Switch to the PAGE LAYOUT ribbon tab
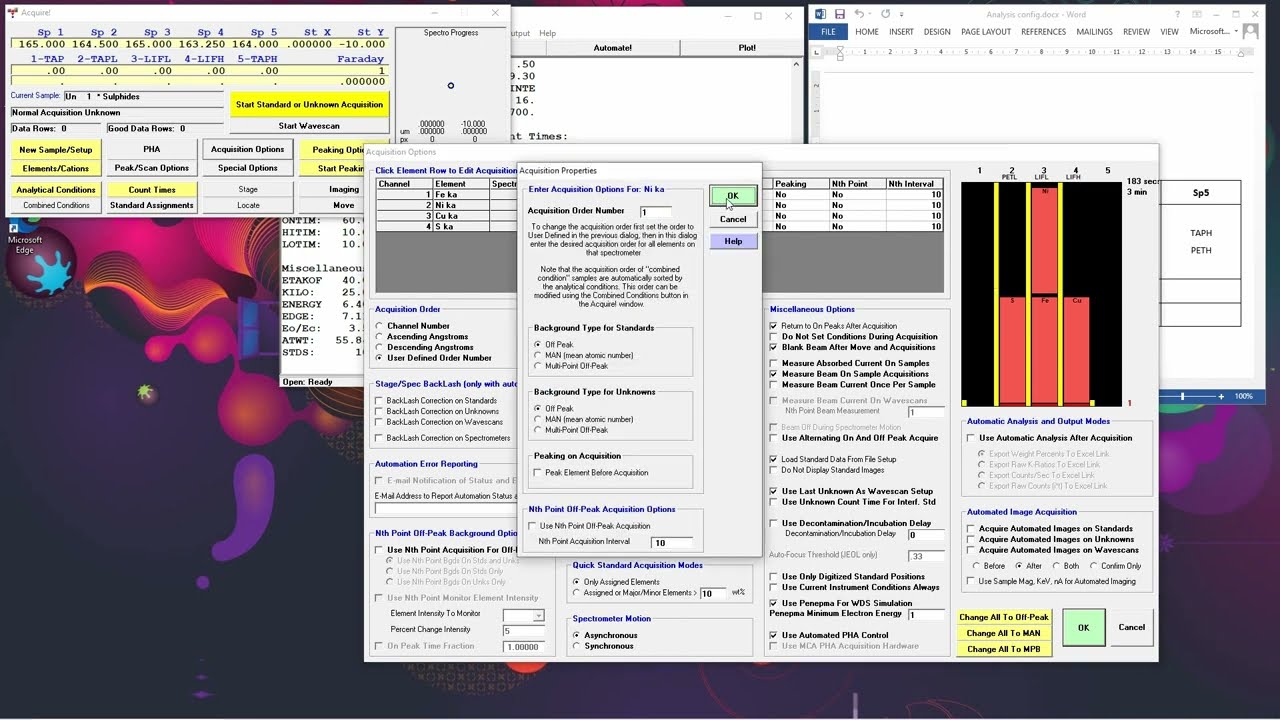 [986, 32]
